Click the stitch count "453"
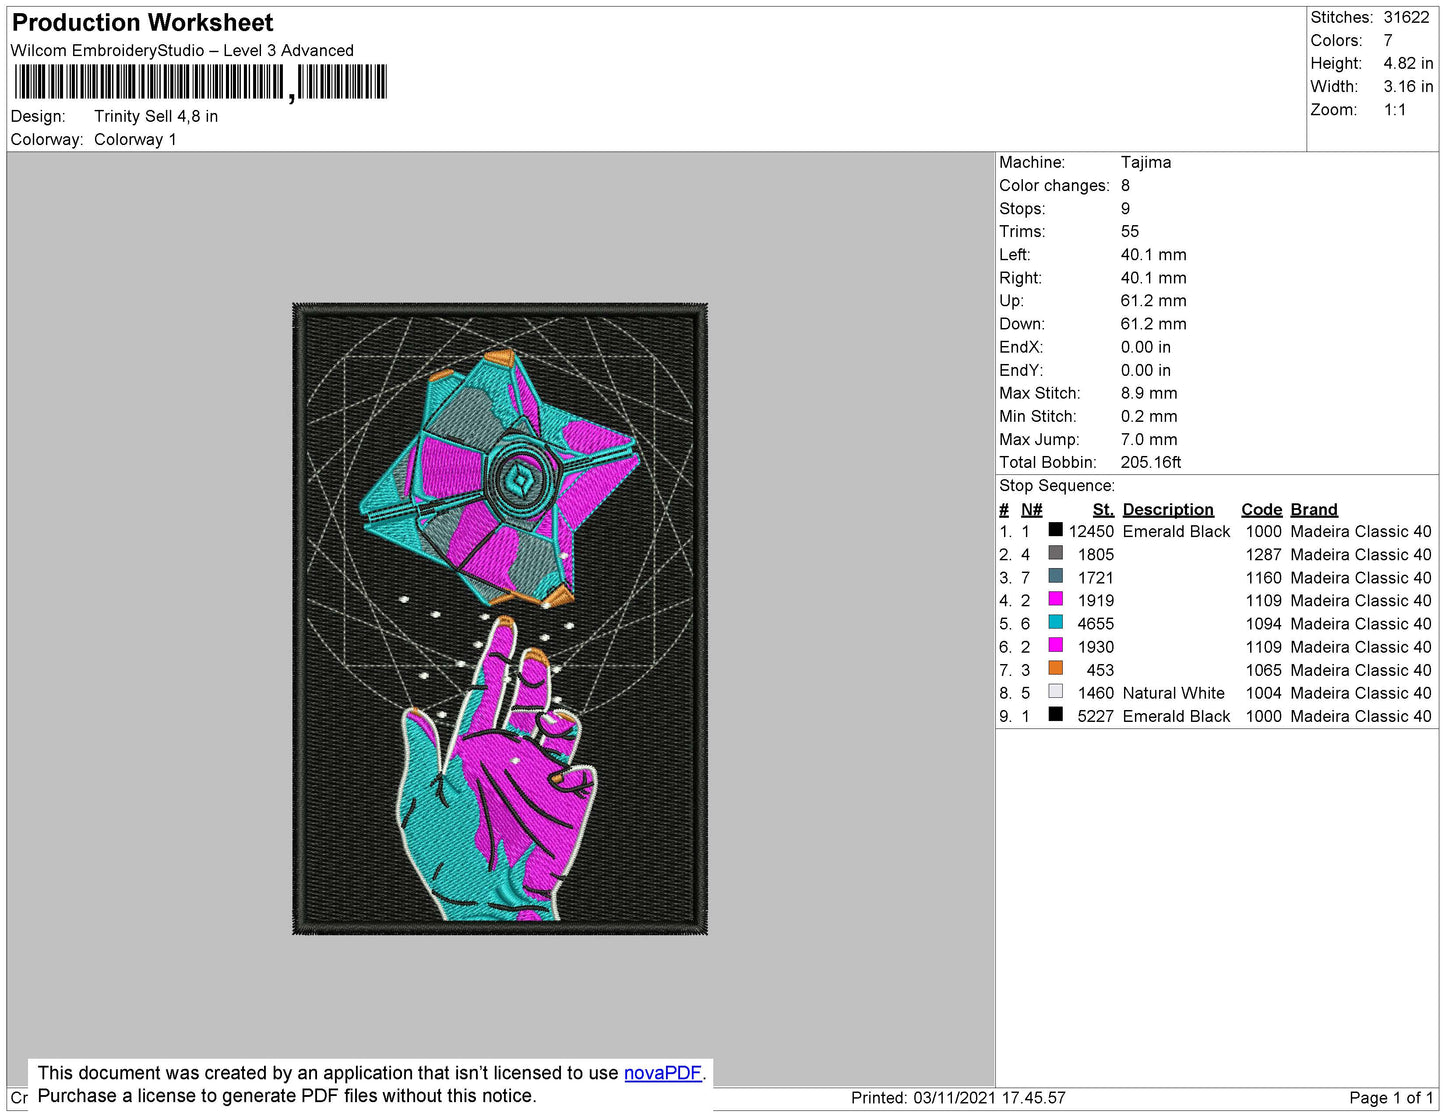This screenshot has width=1445, height=1117. pyautogui.click(x=1100, y=670)
